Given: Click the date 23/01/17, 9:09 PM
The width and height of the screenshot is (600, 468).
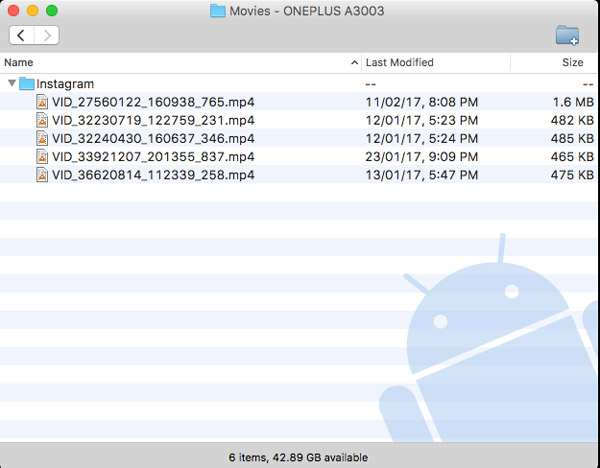Looking at the screenshot, I should point(422,157).
